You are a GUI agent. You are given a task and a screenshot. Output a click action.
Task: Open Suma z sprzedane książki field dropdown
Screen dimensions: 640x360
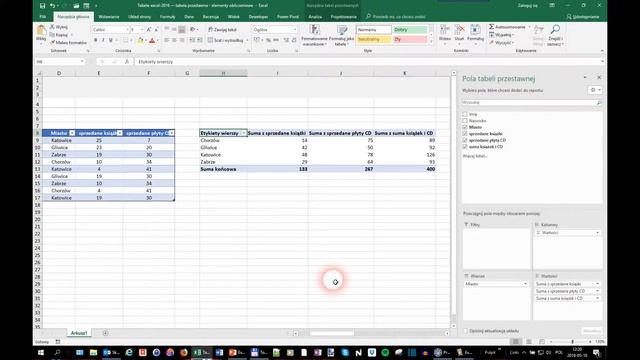tap(598, 284)
